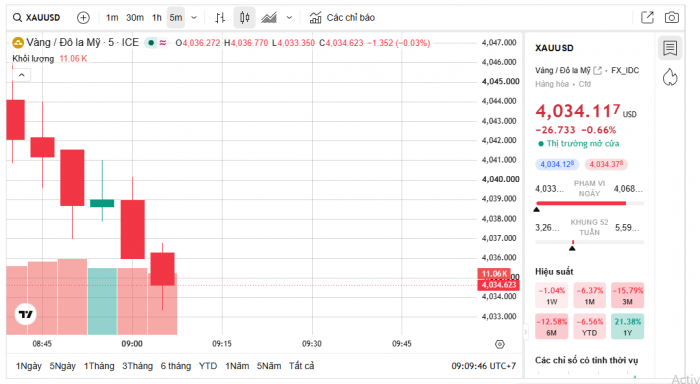Switch the chart interval to 30m

(x=135, y=18)
